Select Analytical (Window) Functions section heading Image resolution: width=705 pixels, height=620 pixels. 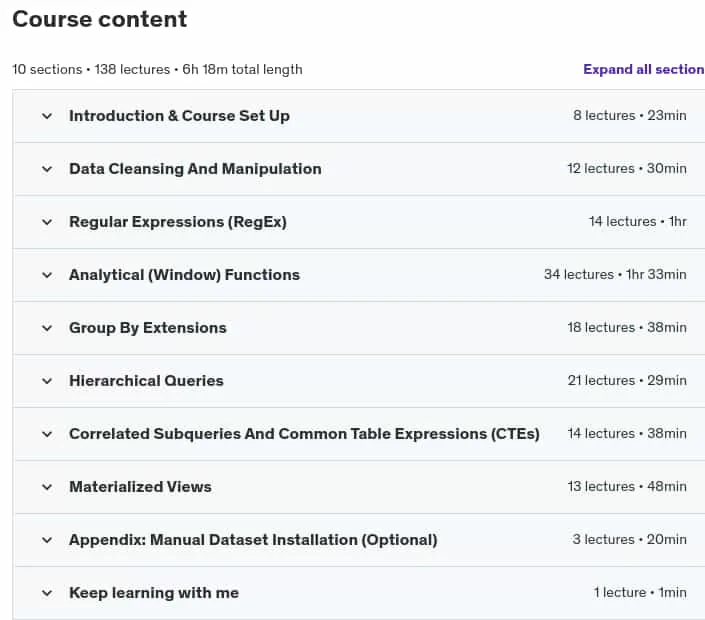point(184,275)
